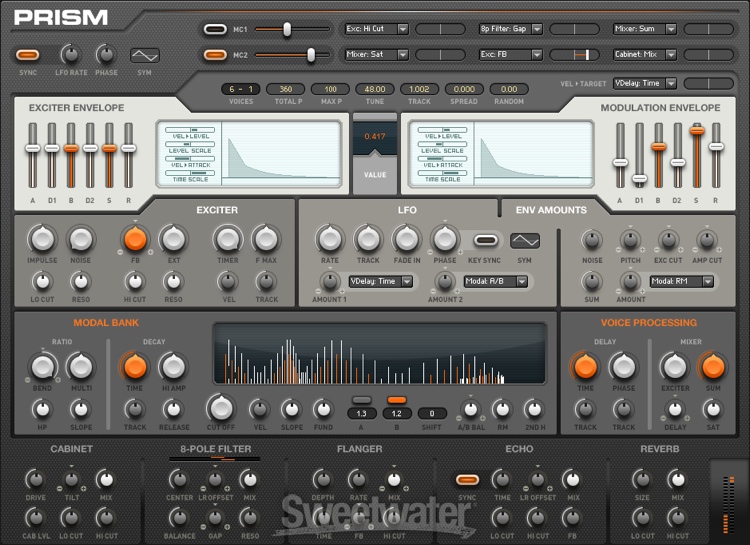Click the Exciter NOISE knob
Viewport: 750px width, 545px height.
[80, 239]
